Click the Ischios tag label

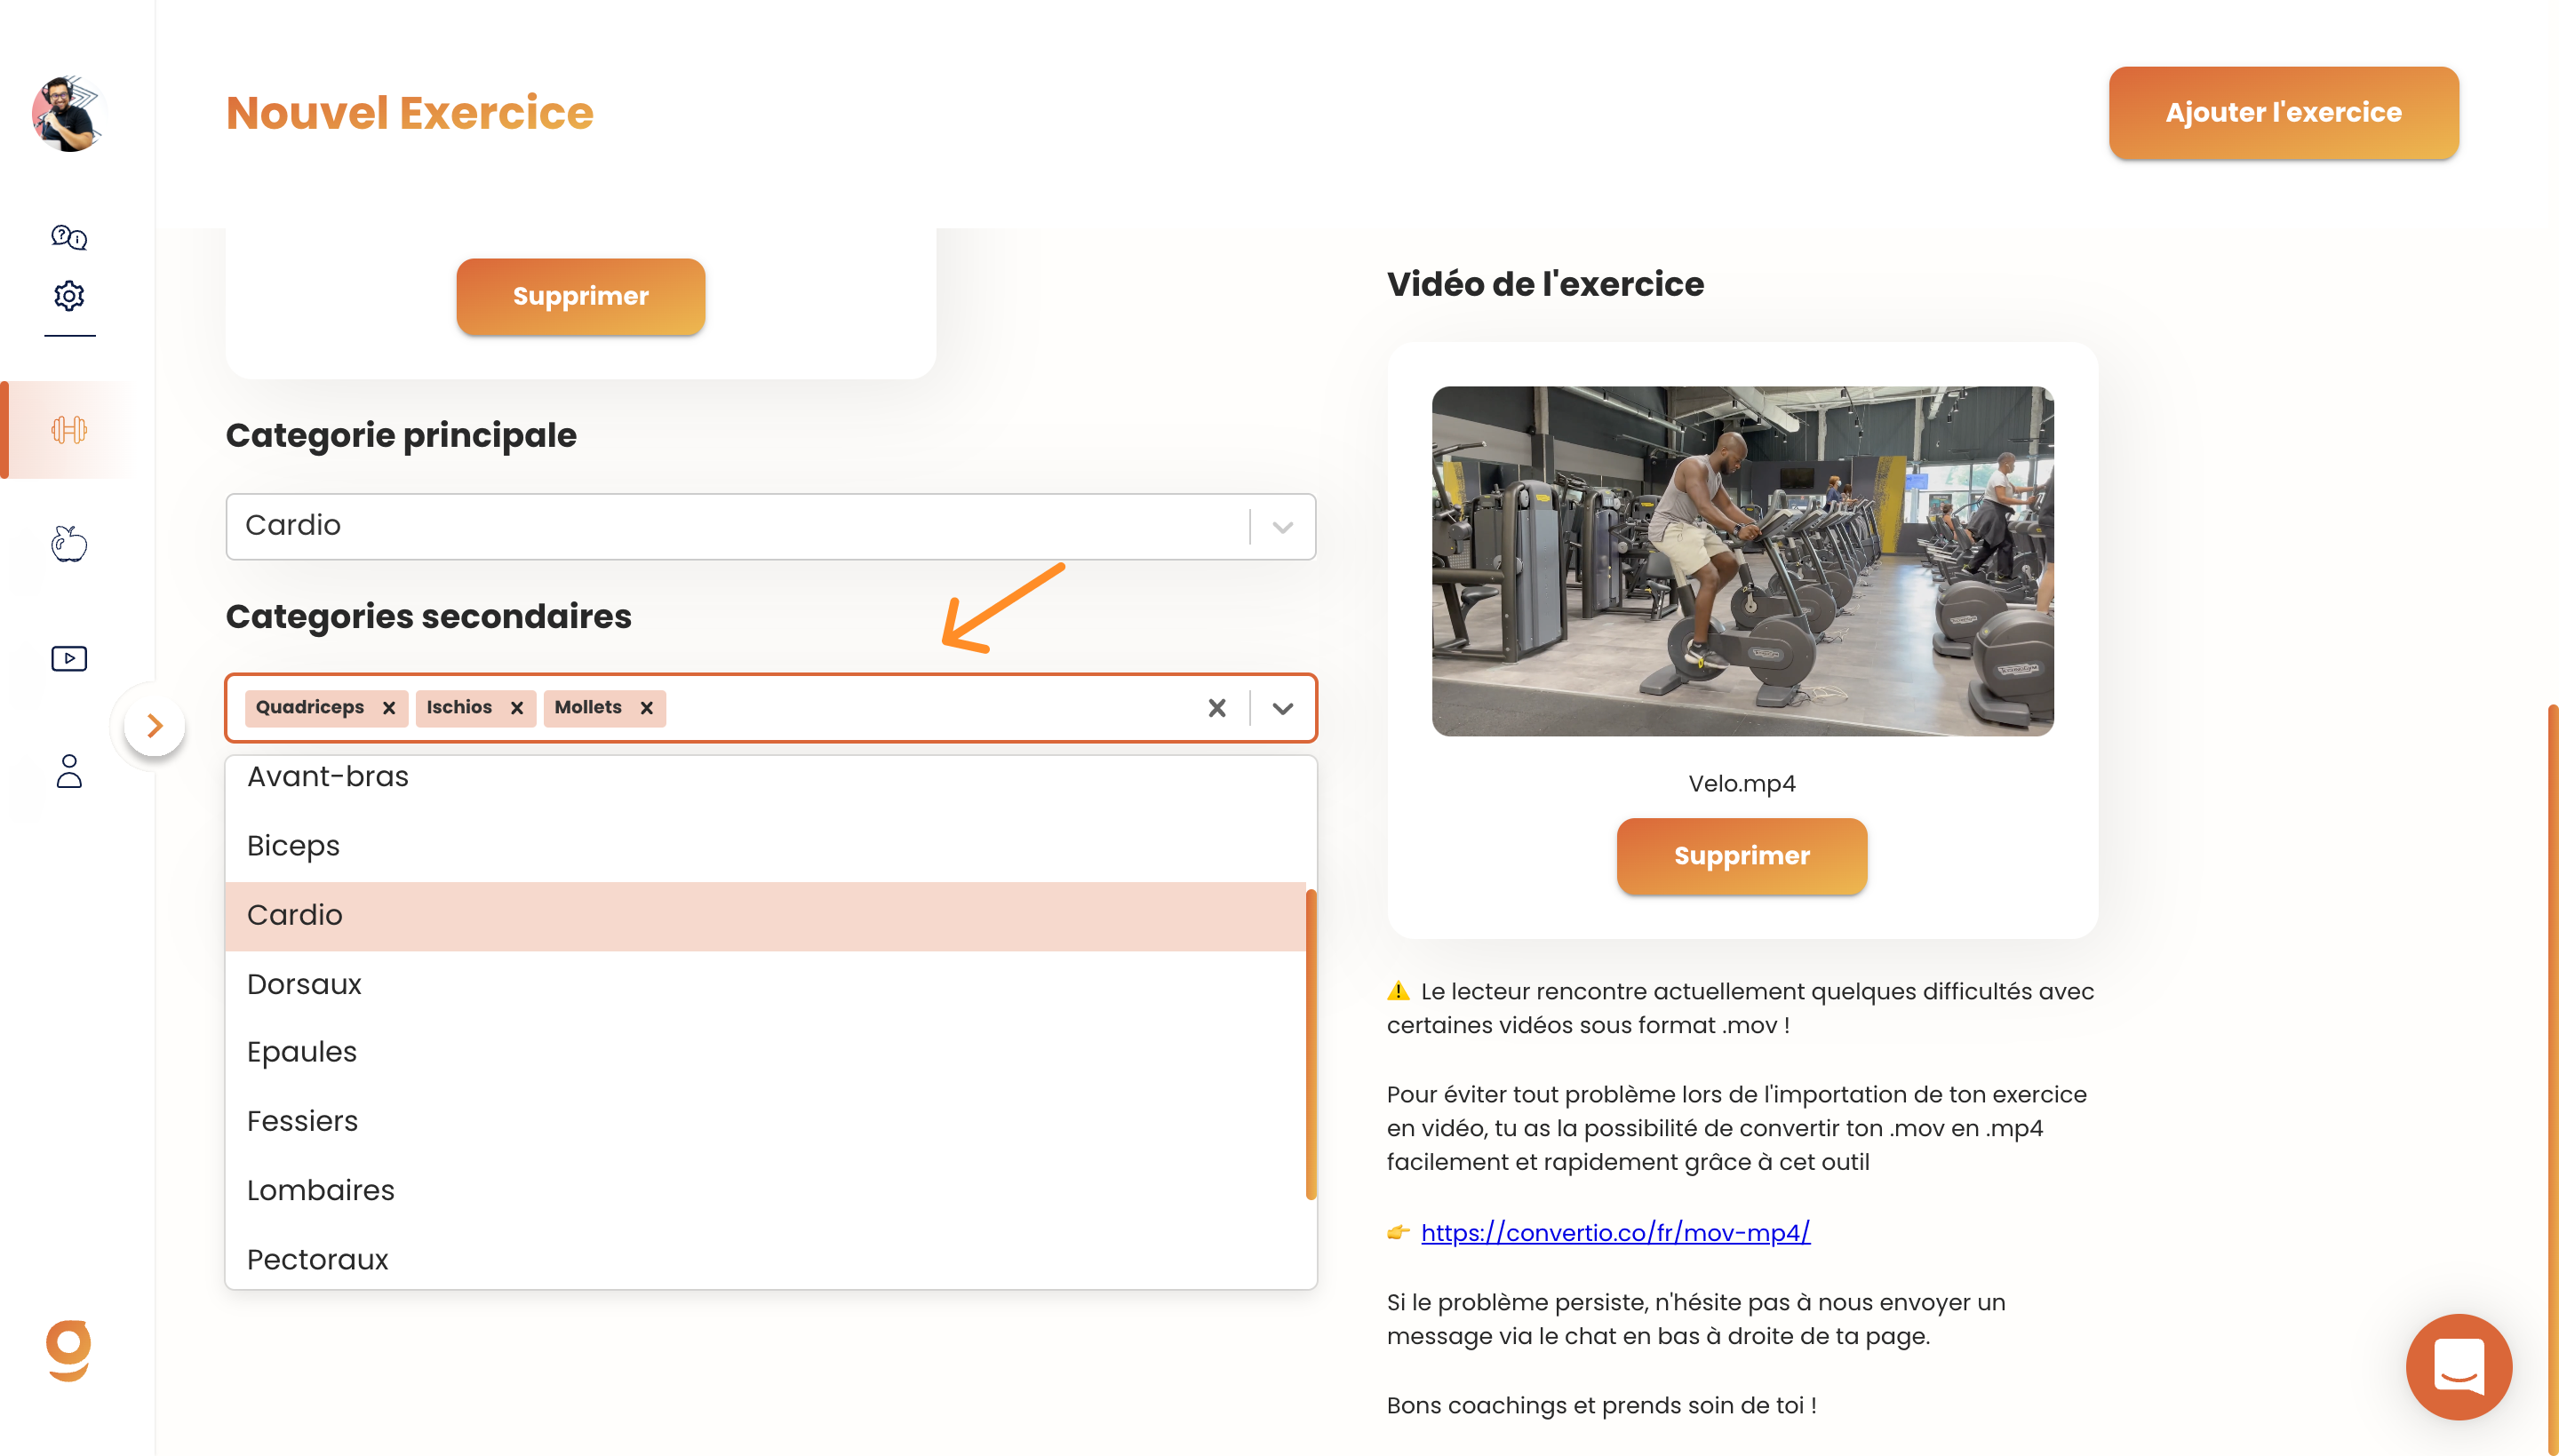pyautogui.click(x=459, y=708)
